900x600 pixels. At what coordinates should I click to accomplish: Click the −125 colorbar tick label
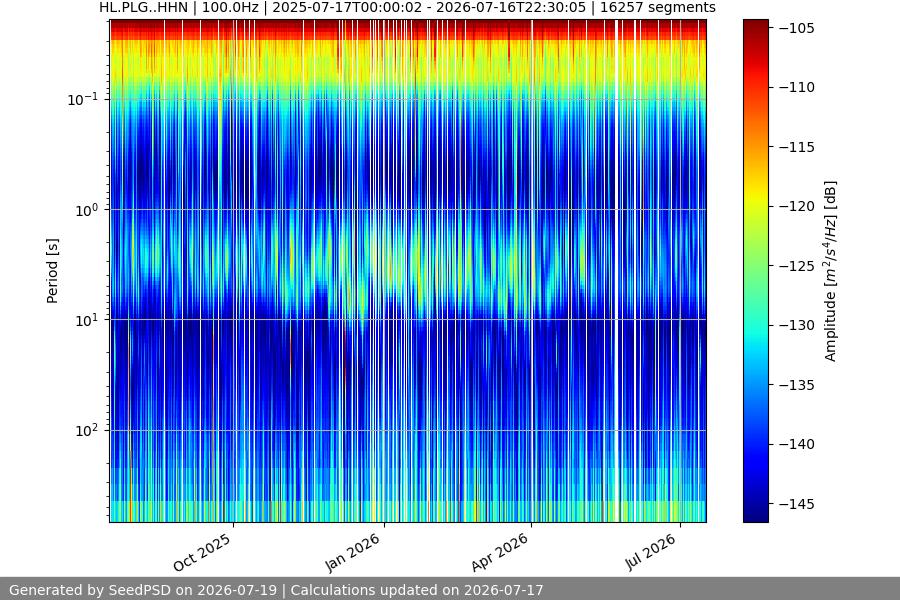click(797, 266)
